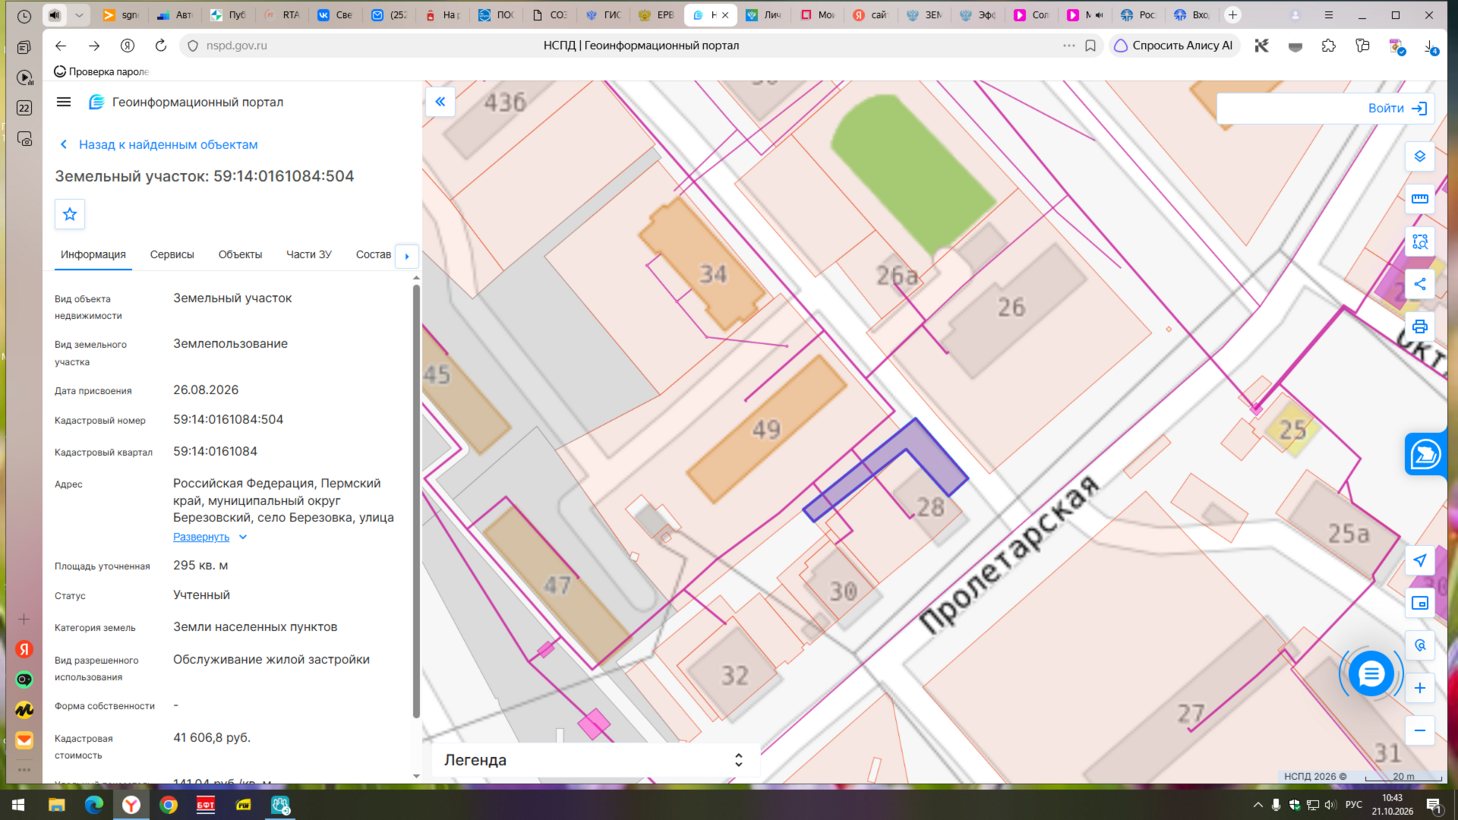Share the current map view
The image size is (1458, 820).
coord(1419,284)
